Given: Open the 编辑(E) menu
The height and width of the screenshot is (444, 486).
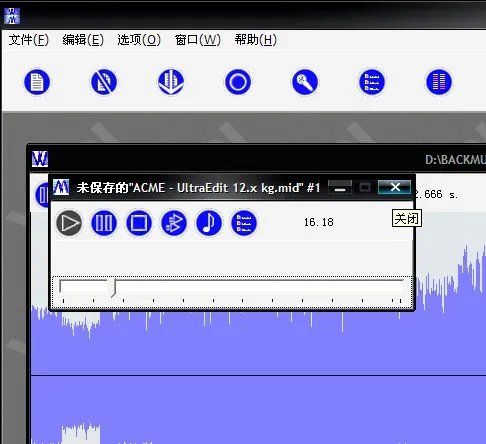Looking at the screenshot, I should coord(83,40).
